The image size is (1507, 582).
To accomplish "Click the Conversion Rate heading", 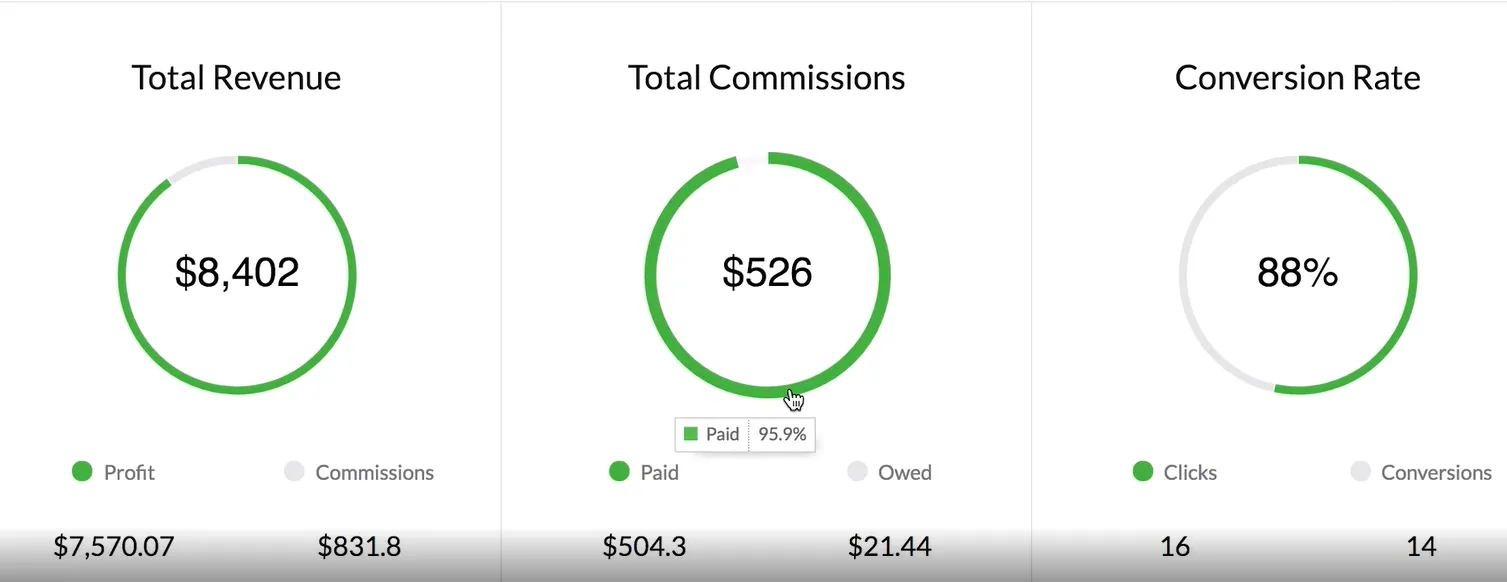I will point(1297,78).
